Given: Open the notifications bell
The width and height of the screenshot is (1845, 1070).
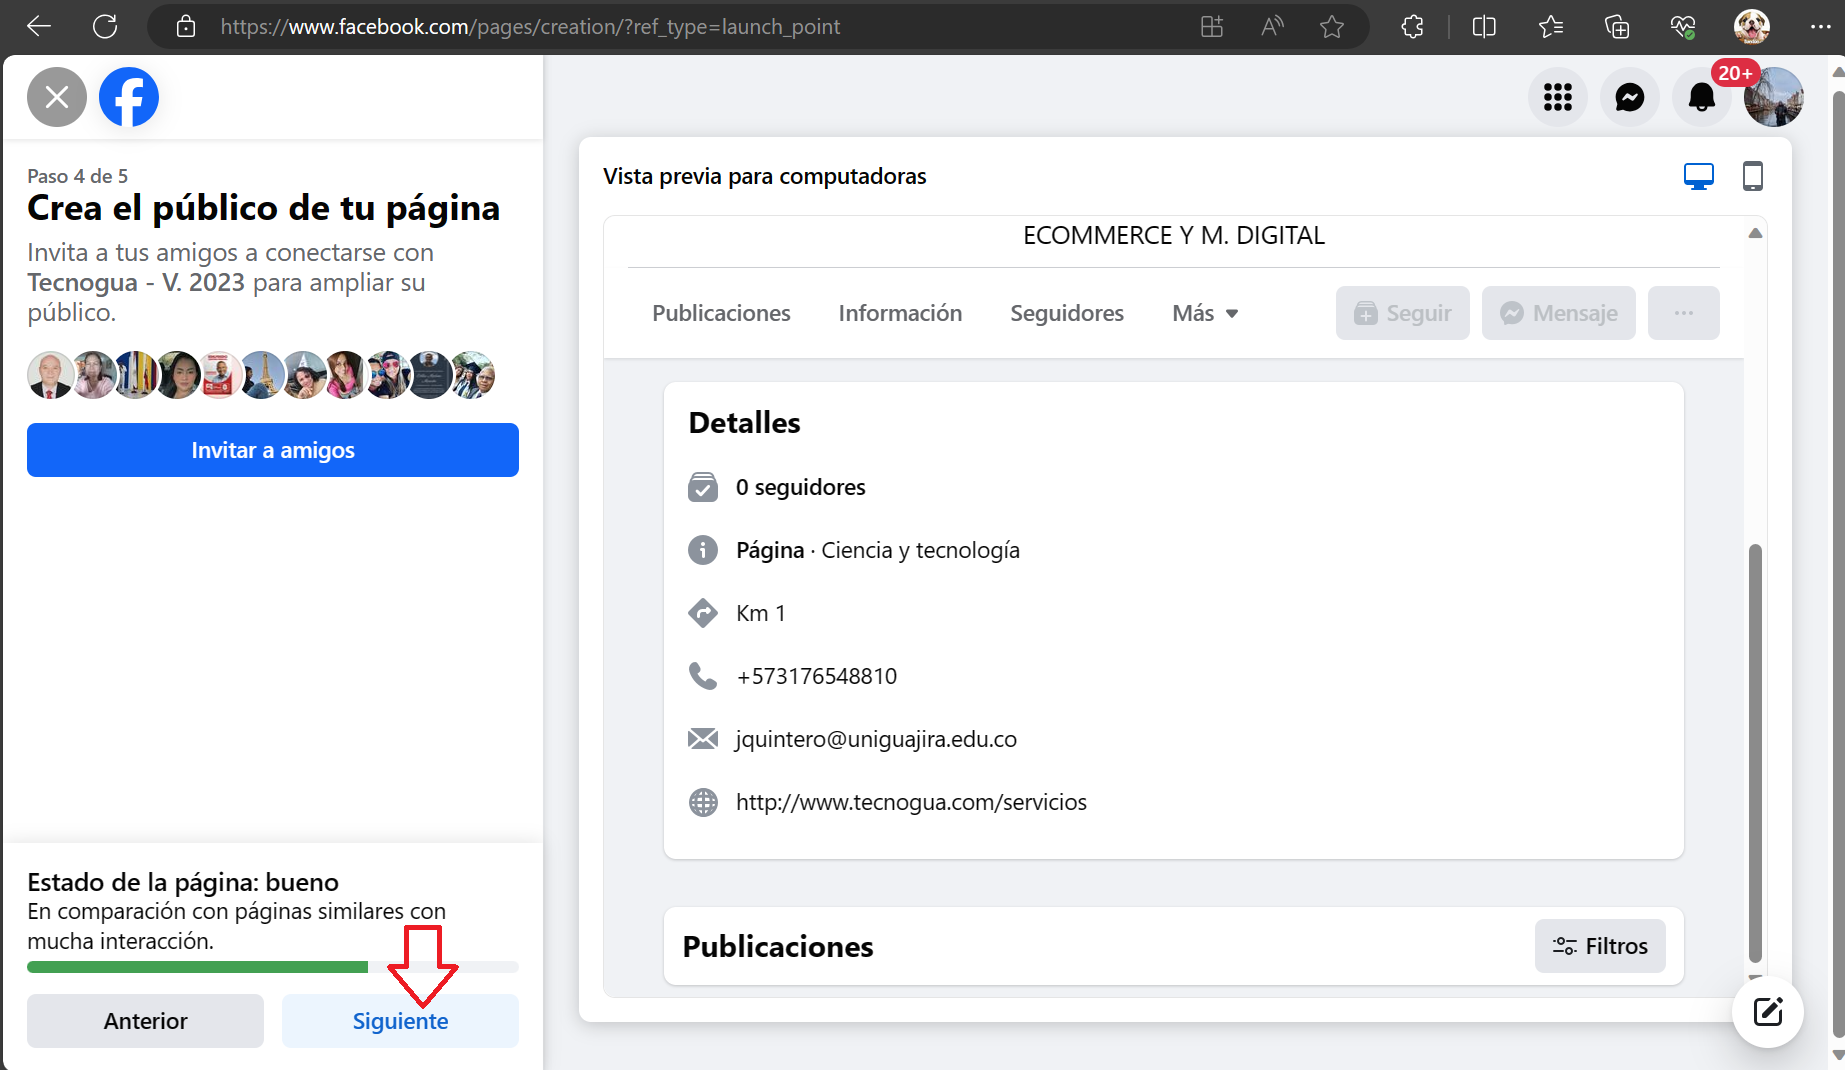Looking at the screenshot, I should coord(1701,97).
